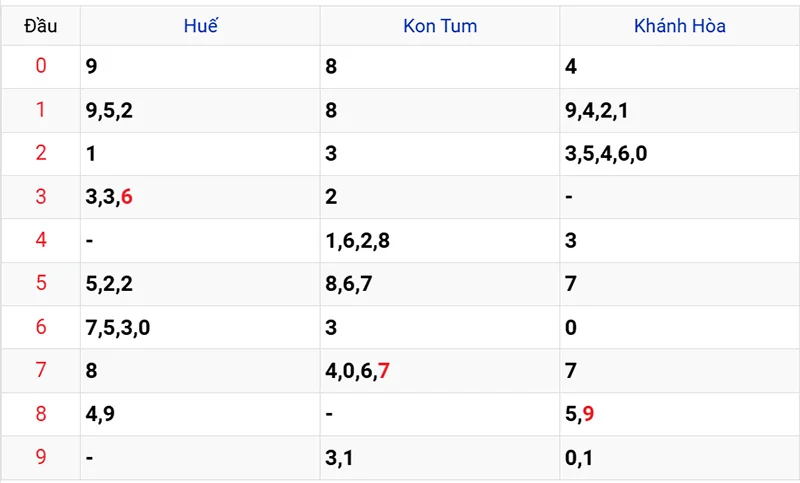Click the Huế column header

[200, 26]
